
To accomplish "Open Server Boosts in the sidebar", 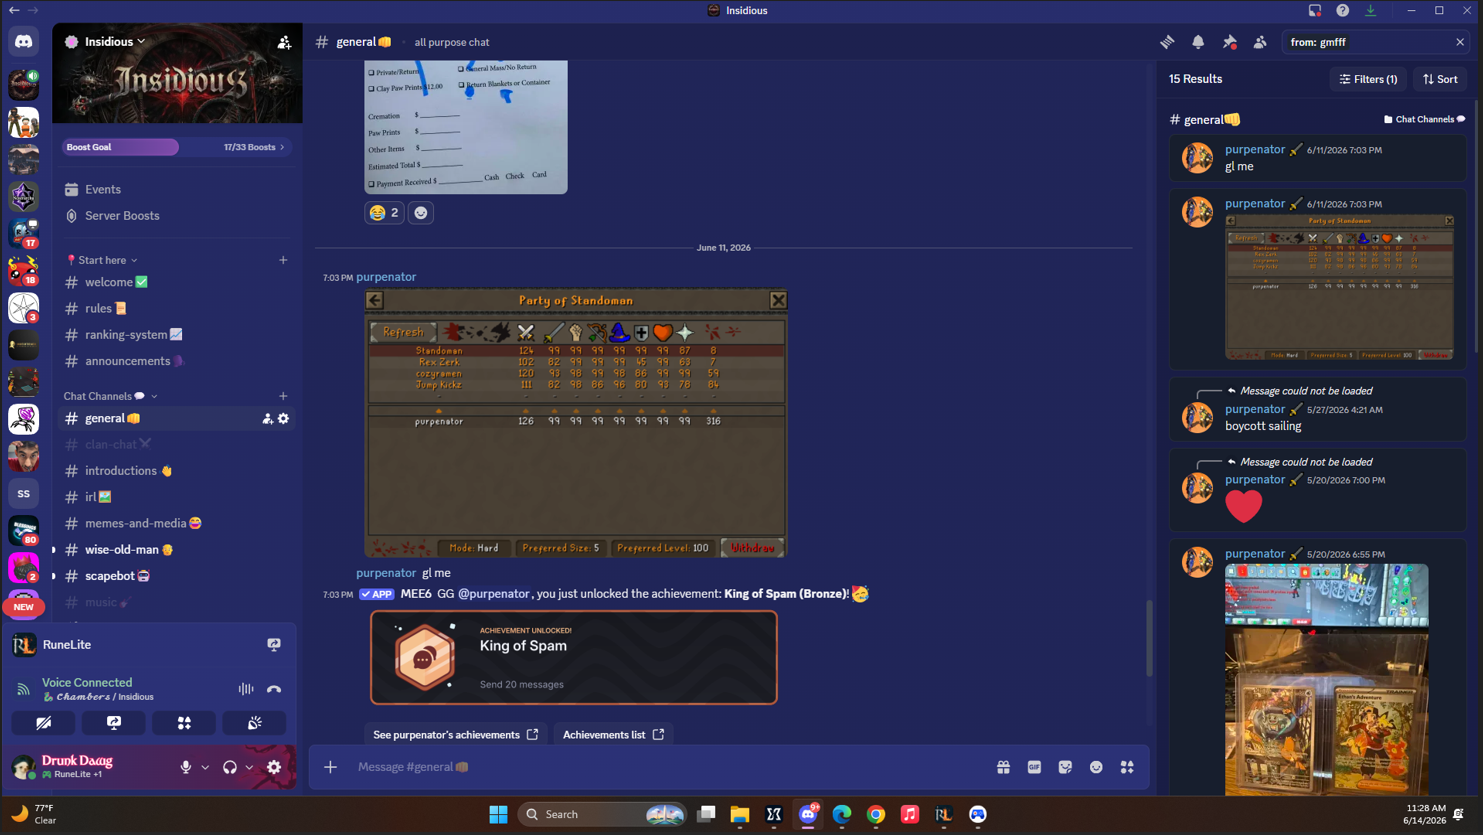I will (176, 216).
